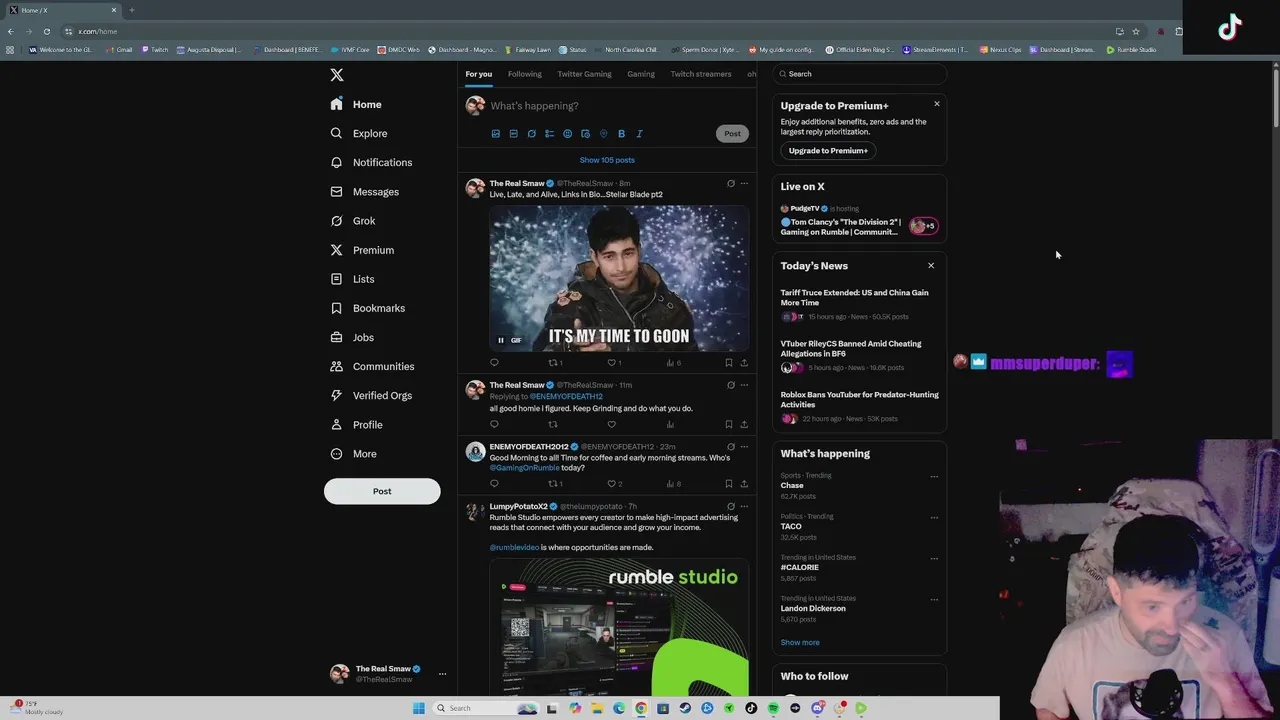1280x720 pixels.
Task: Open @rumblevideo mention link
Action: click(x=514, y=548)
